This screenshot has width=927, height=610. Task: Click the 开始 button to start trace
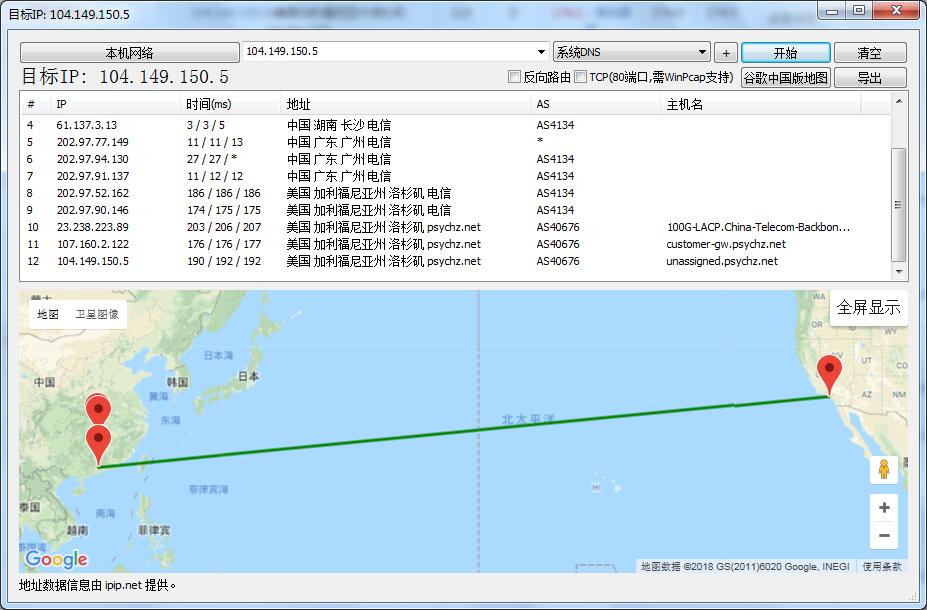(785, 53)
